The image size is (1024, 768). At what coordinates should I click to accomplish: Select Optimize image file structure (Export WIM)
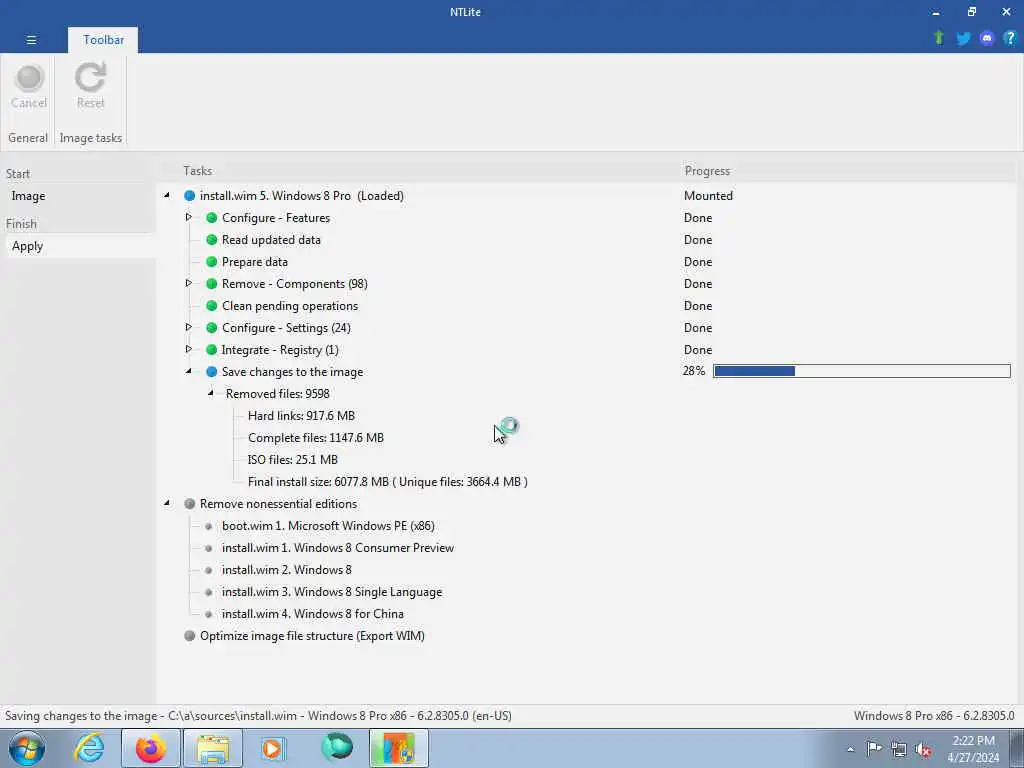312,635
